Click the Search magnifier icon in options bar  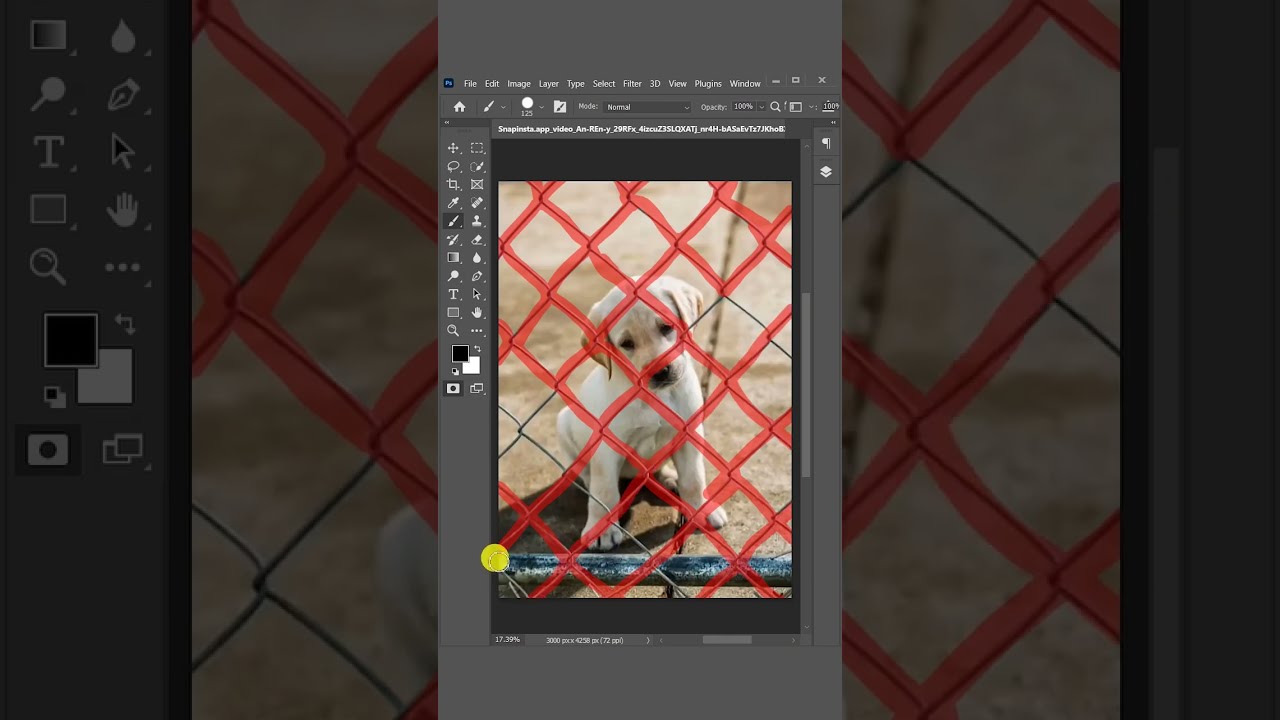[x=775, y=107]
